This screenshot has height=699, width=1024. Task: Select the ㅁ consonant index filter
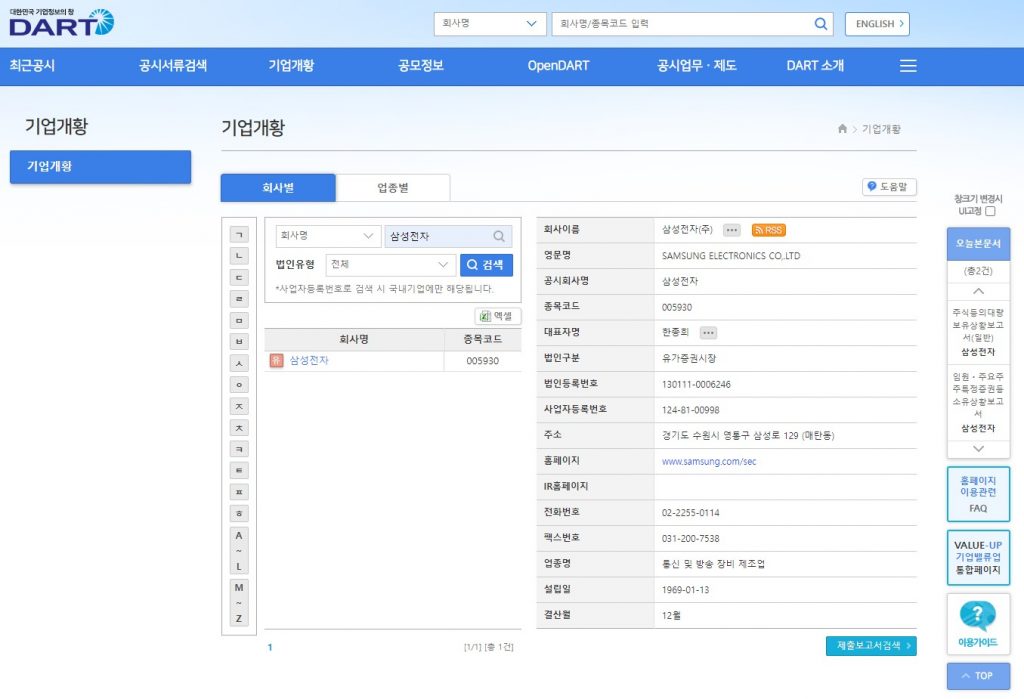coord(239,320)
